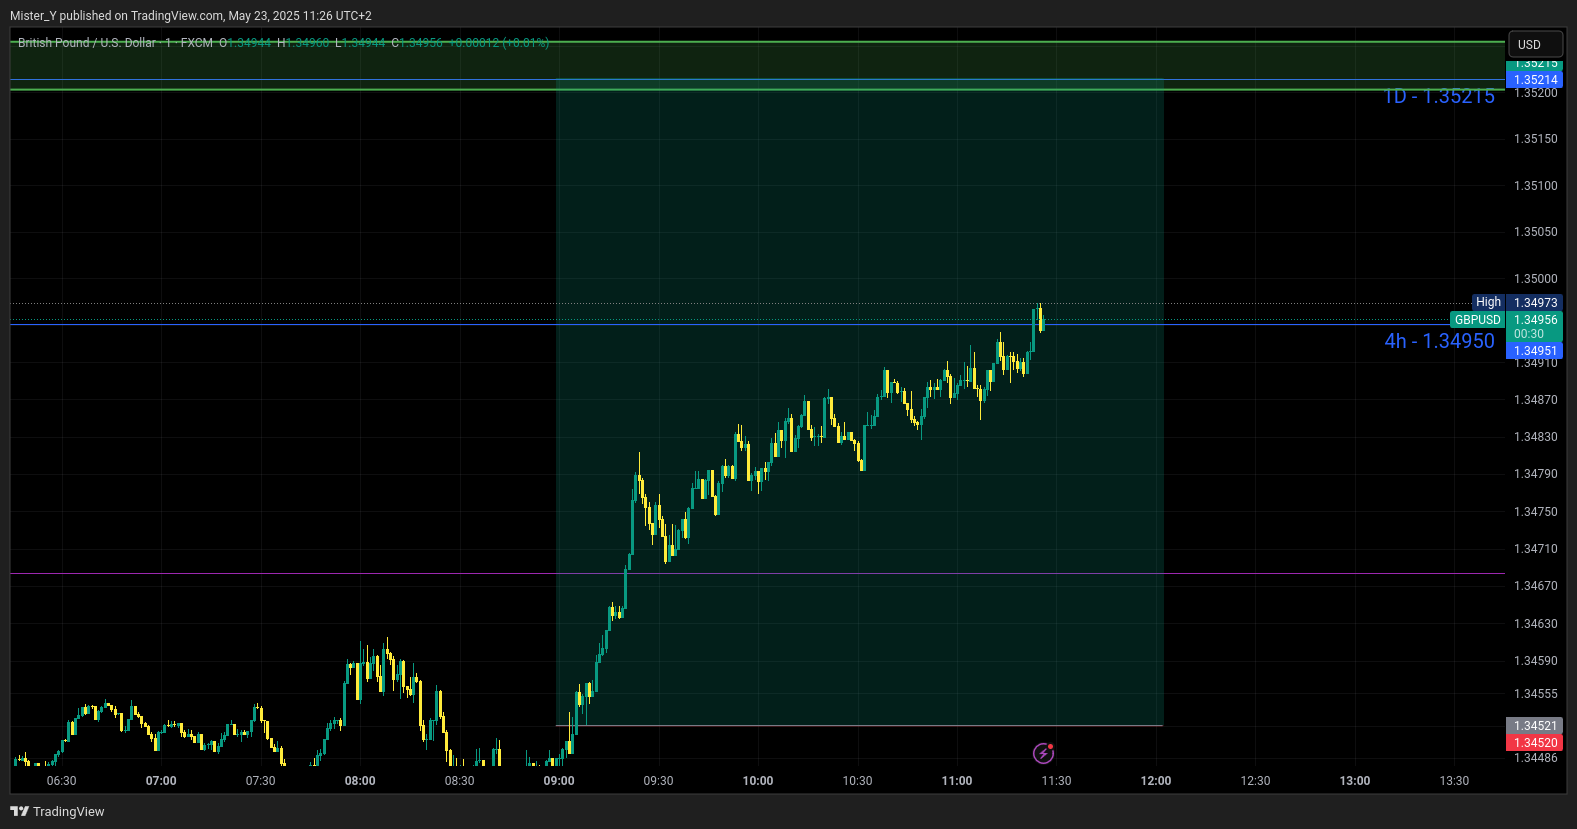Select the 1D - 1.35215 level label
Viewport: 1577px width, 829px height.
[1440, 97]
